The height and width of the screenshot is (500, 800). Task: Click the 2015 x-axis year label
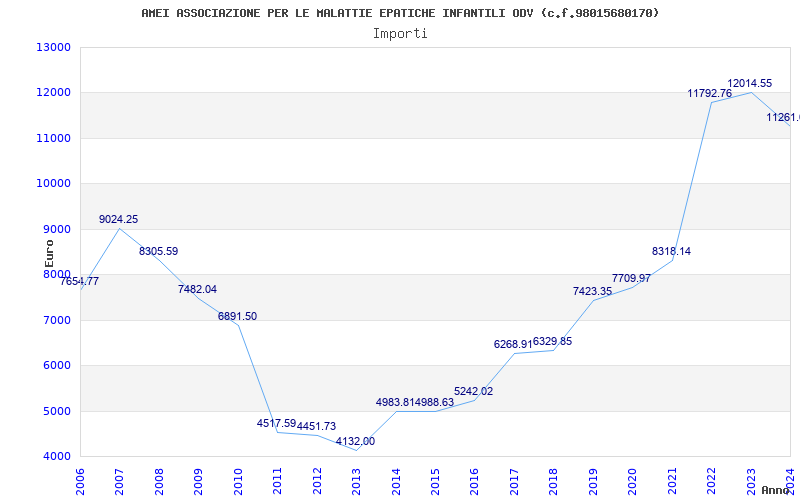(435, 481)
